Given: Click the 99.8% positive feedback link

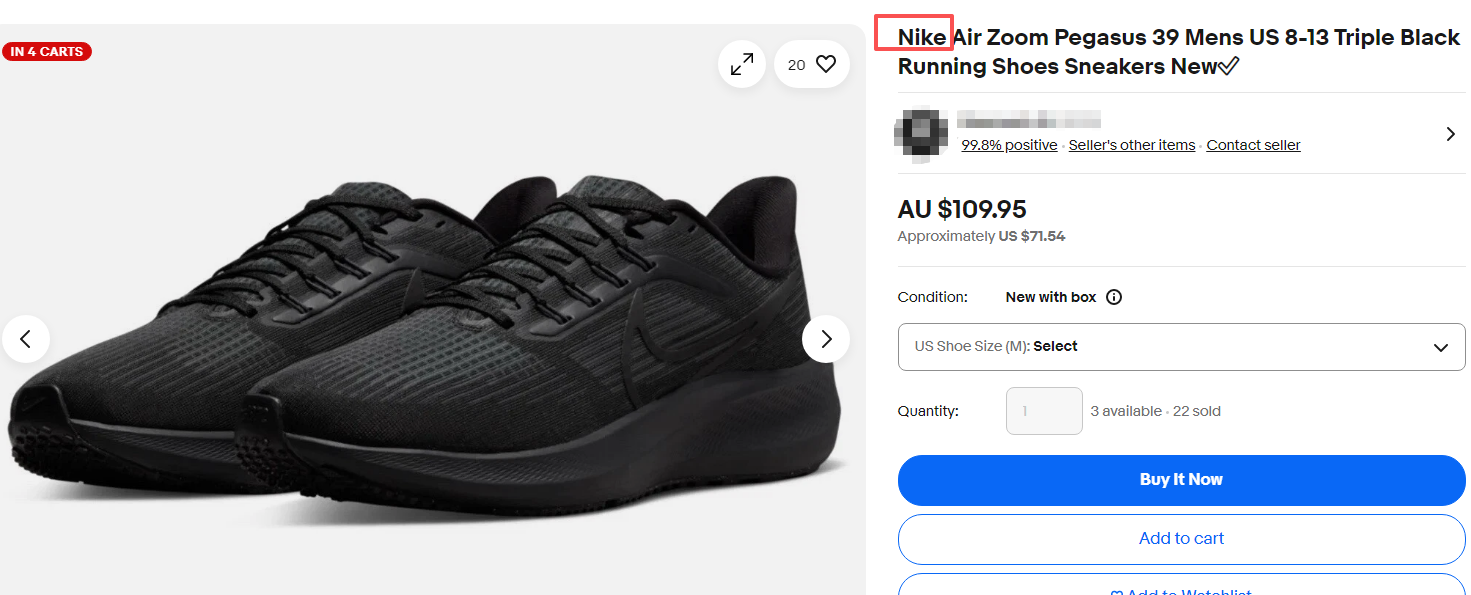Looking at the screenshot, I should [1009, 145].
